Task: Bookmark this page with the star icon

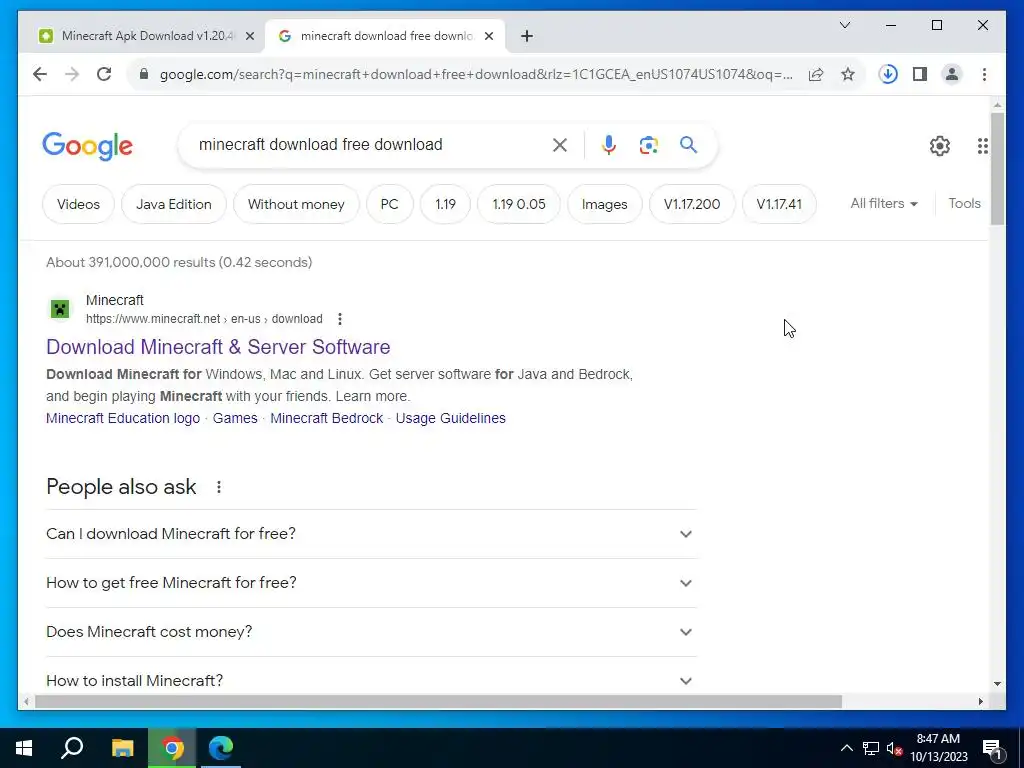Action: click(848, 74)
